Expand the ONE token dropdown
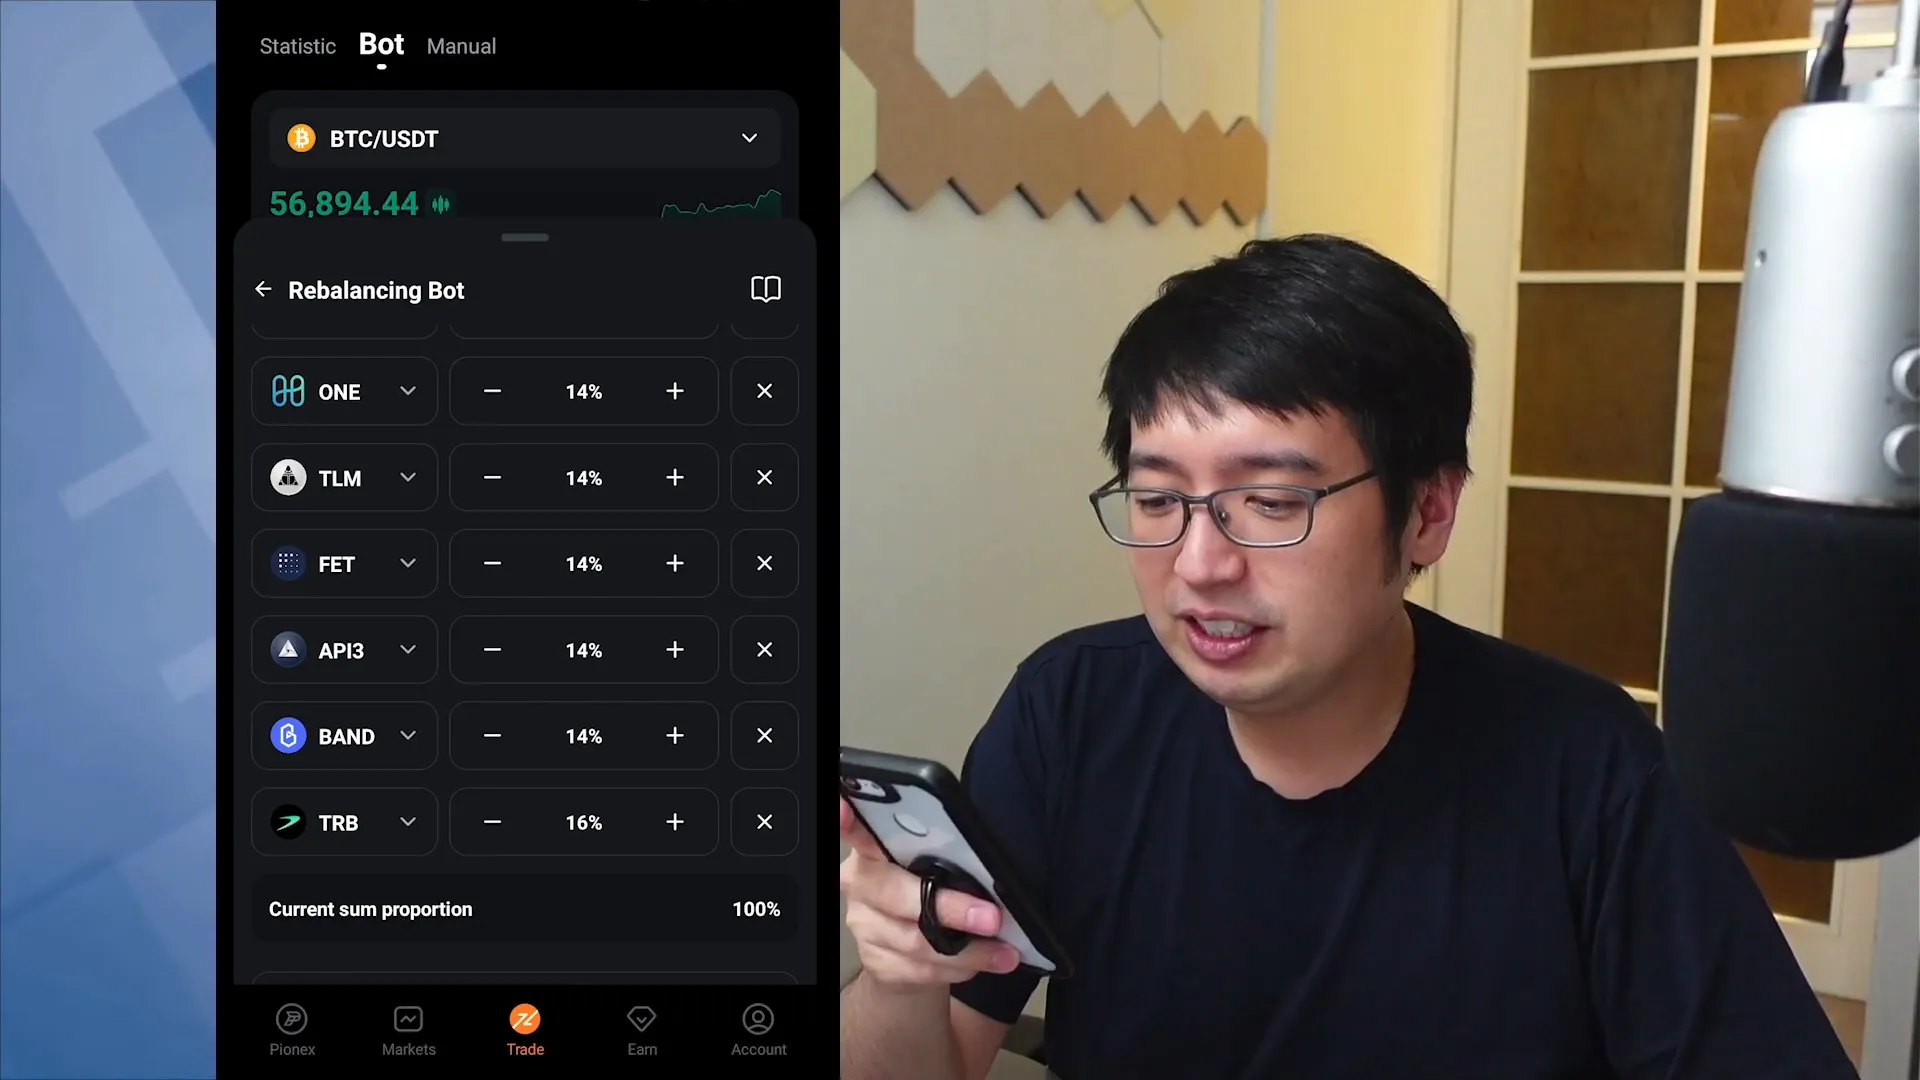 coord(406,392)
